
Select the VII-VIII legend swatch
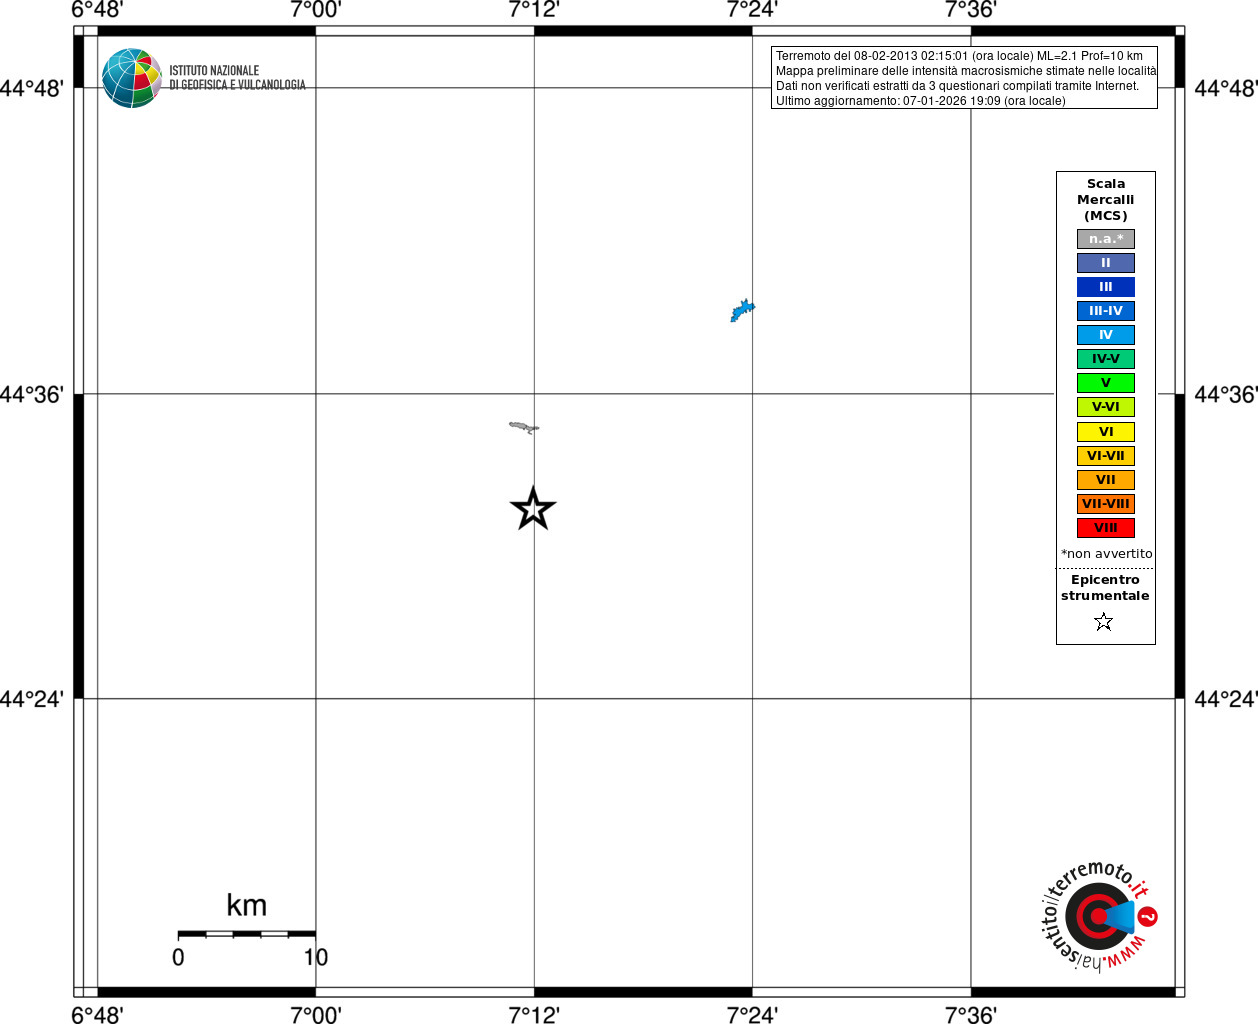[x=1106, y=504]
